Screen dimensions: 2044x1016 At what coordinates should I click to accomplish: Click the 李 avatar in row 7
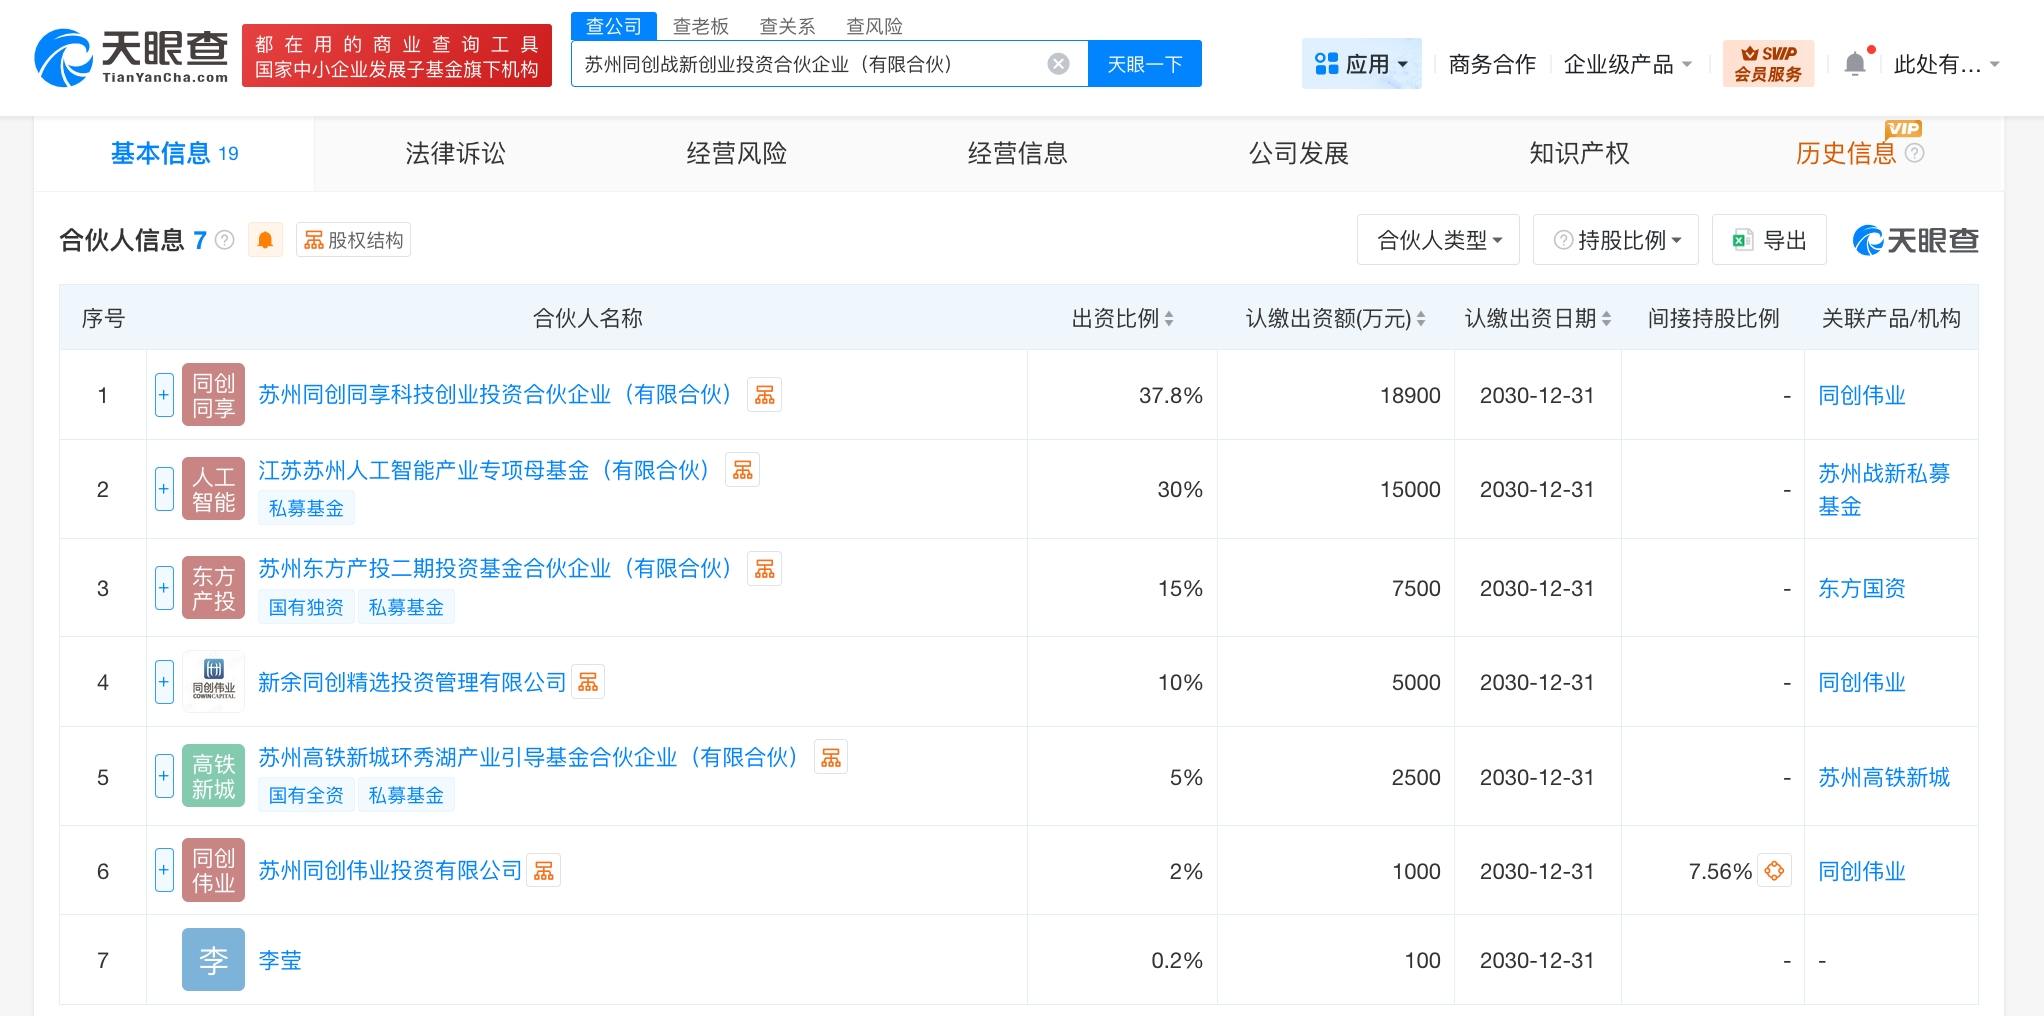tap(213, 960)
